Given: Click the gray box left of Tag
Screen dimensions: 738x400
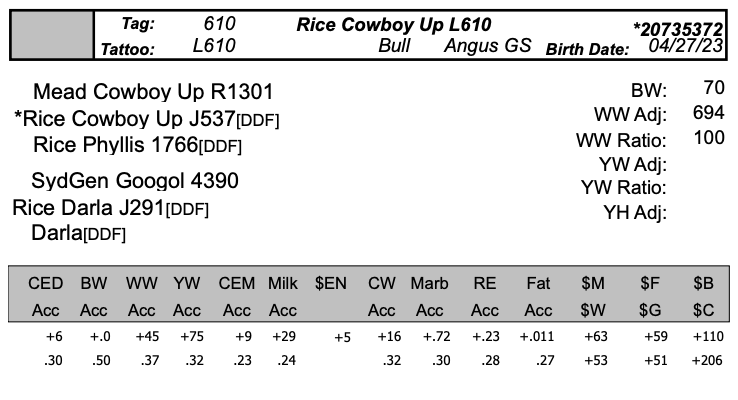Looking at the screenshot, I should (x=51, y=35).
